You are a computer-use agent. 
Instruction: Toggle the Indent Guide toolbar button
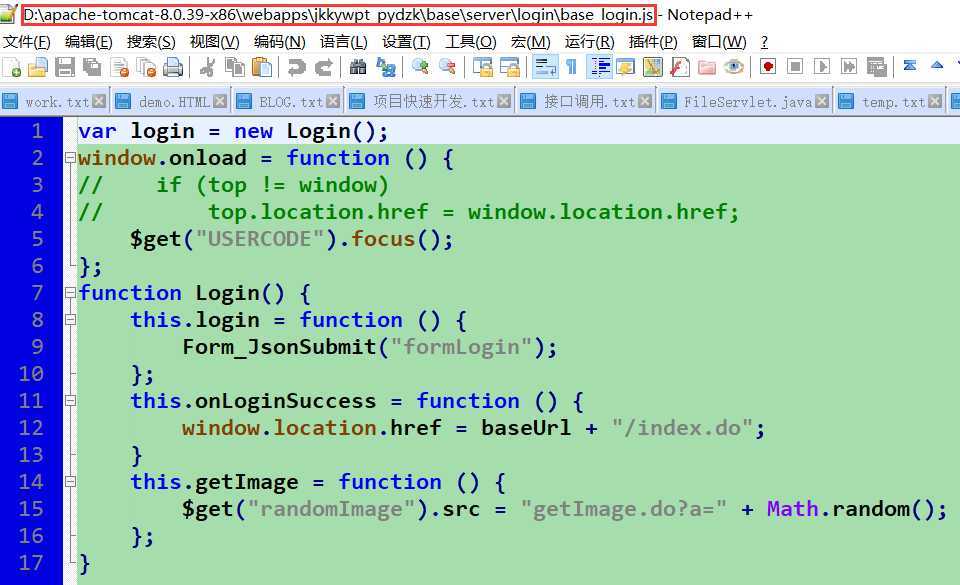600,67
